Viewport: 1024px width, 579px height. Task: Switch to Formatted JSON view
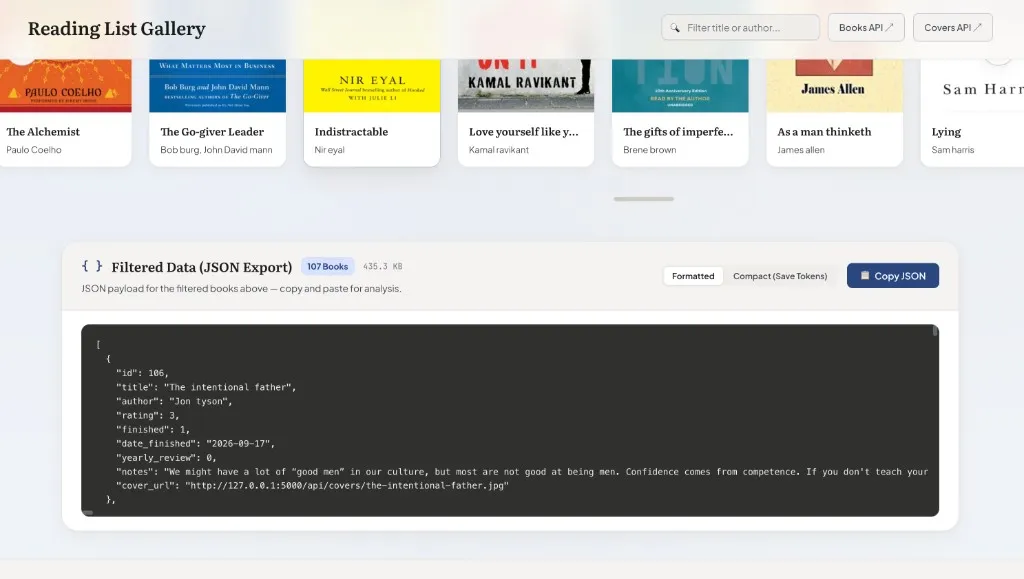[693, 276]
